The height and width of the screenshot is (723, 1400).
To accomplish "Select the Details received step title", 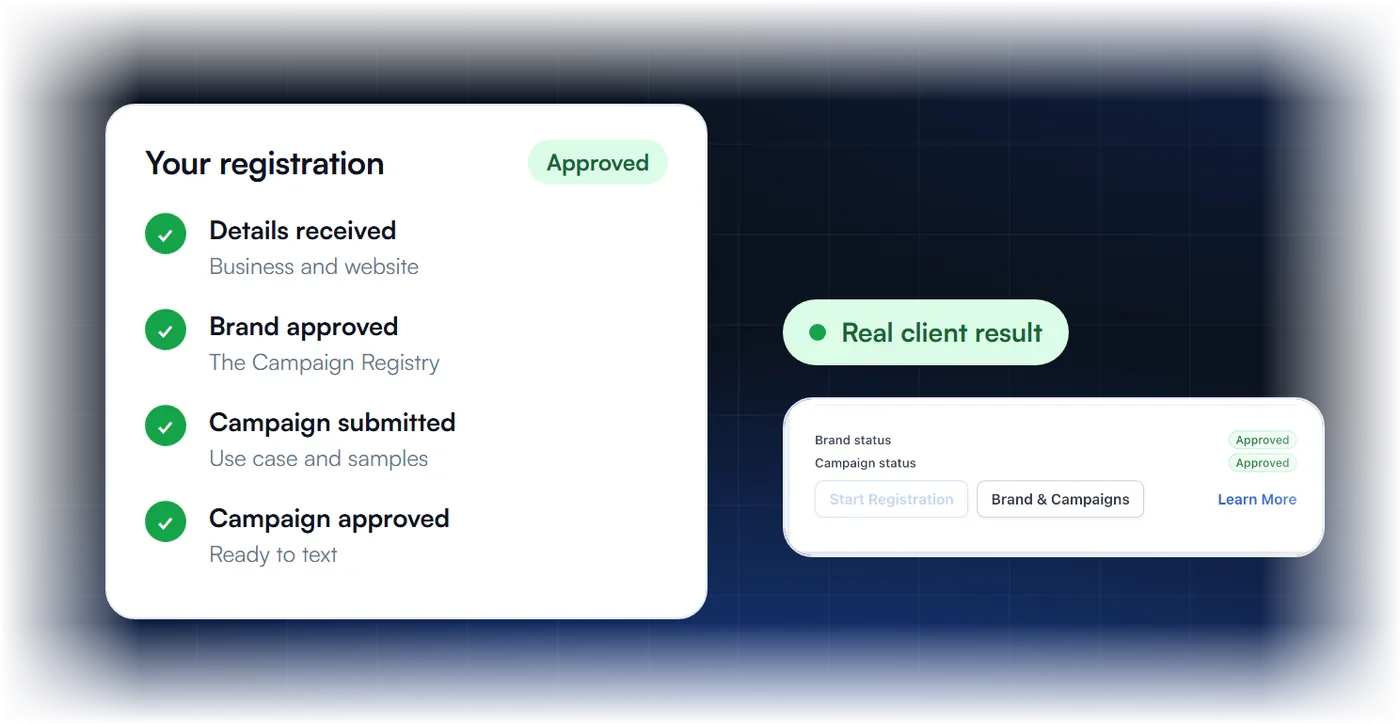I will 303,231.
